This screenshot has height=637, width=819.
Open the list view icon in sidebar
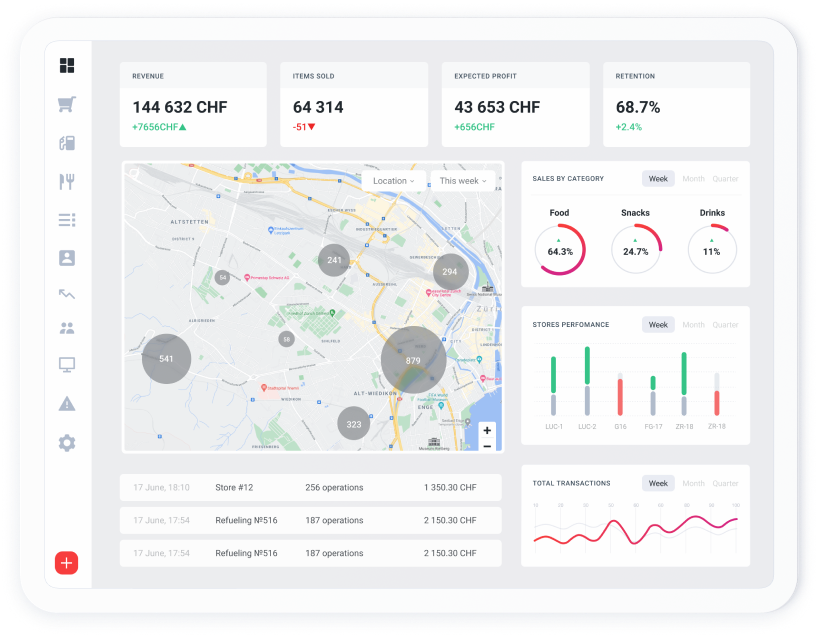click(67, 220)
